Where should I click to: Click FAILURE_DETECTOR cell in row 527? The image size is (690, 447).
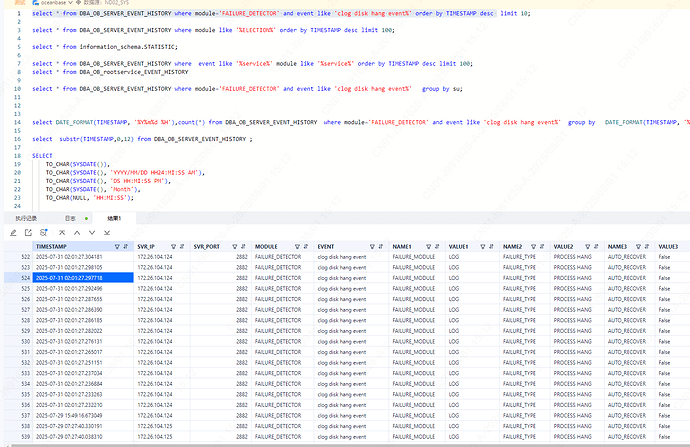(283, 310)
